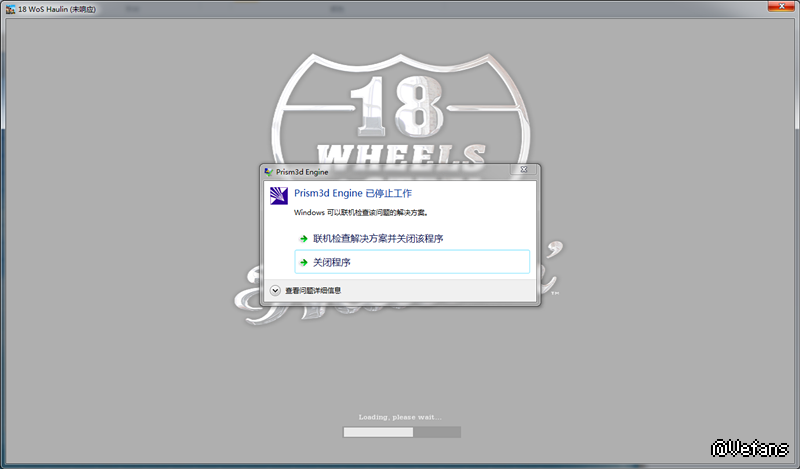Expand the 查看问题详细信息 chevron
800x469 pixels.
275,290
